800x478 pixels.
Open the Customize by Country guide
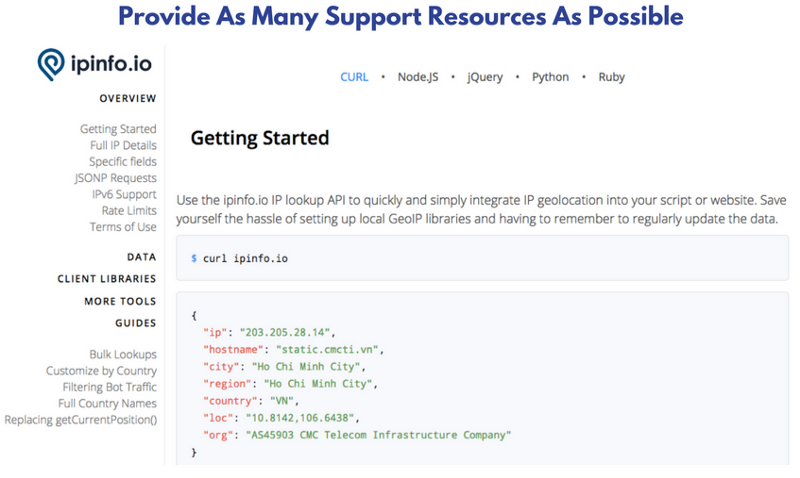tap(101, 371)
